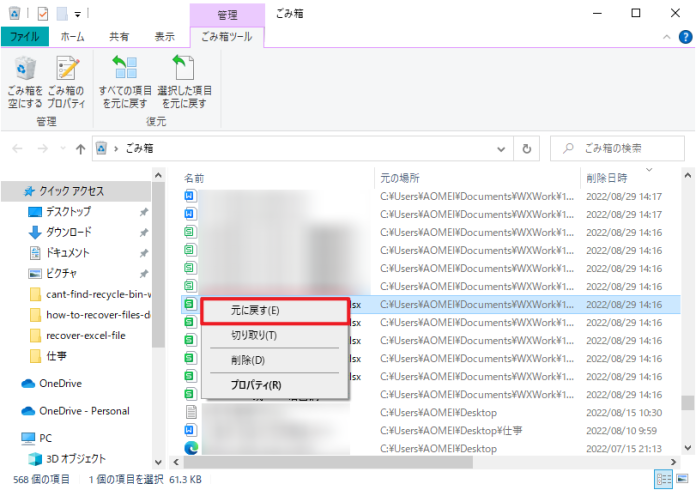Open Recycle Bin properties (ごみ箱のプロパティ) in ribbon
696x490 pixels.
tap(66, 80)
